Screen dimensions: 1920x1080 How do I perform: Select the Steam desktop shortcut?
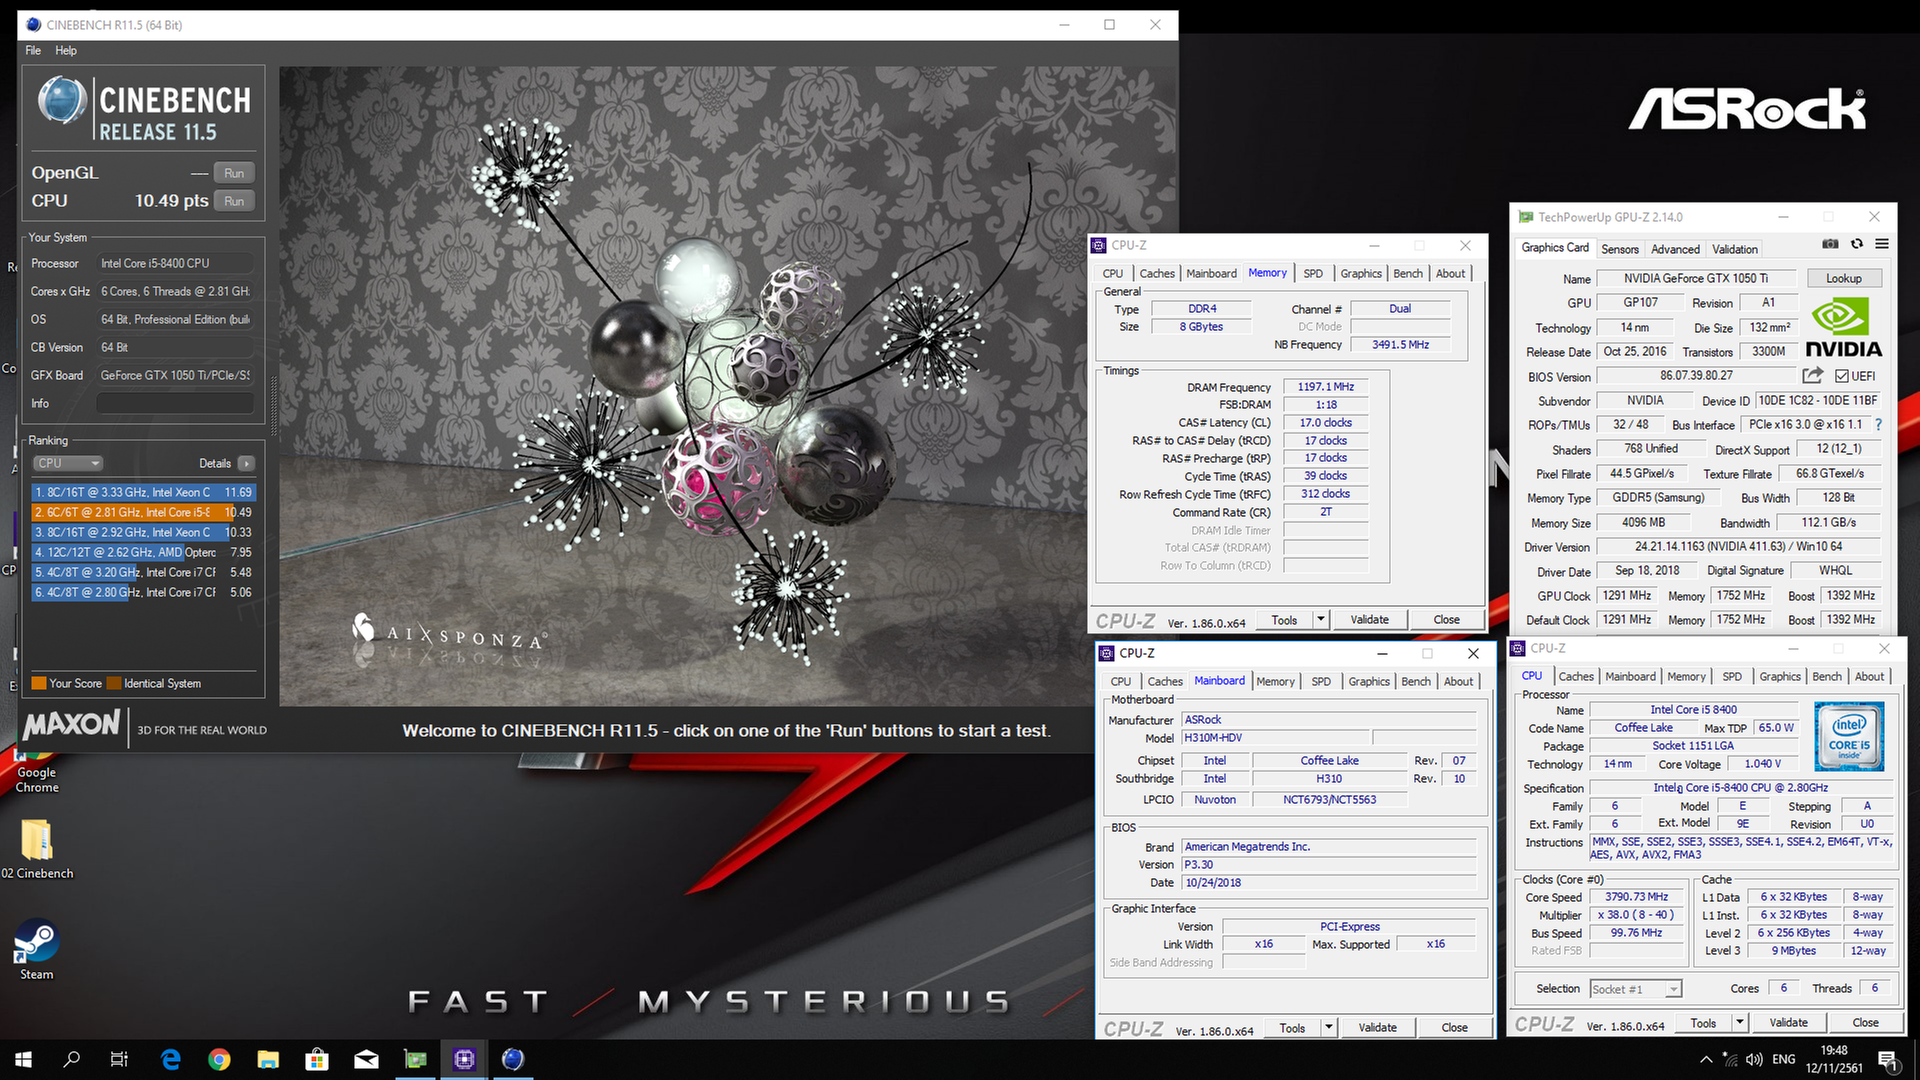click(37, 950)
